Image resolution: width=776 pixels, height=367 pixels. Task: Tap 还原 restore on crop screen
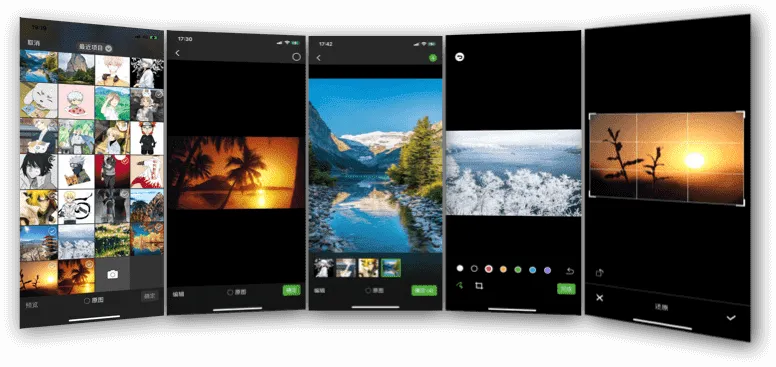662,307
